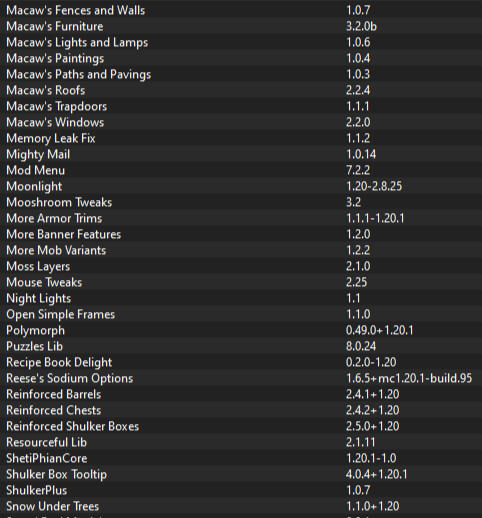
Task: Click version 1.1.1-1.20.1 of More Armor Trims
Action: (375, 218)
